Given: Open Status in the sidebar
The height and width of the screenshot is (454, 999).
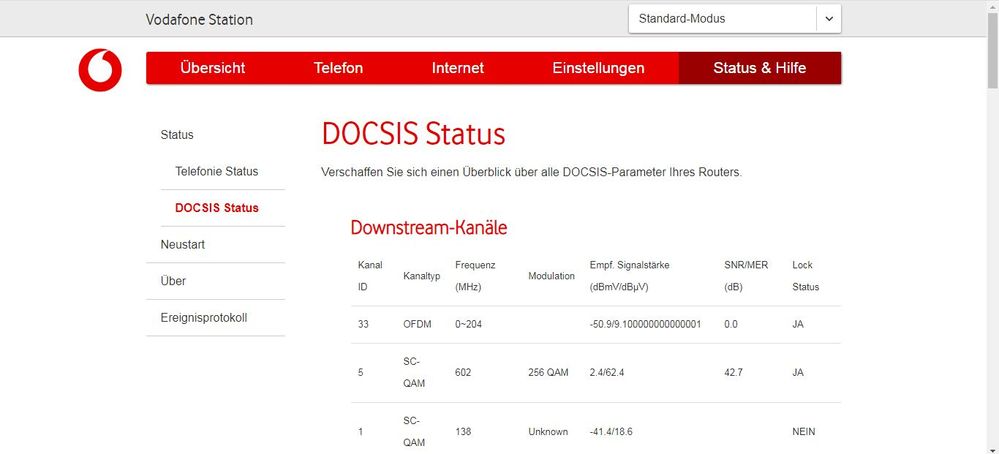Looking at the screenshot, I should click(177, 135).
